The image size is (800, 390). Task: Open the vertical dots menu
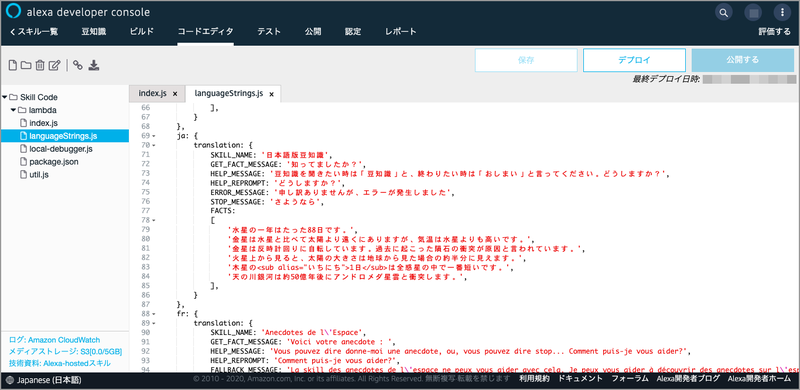click(x=781, y=12)
